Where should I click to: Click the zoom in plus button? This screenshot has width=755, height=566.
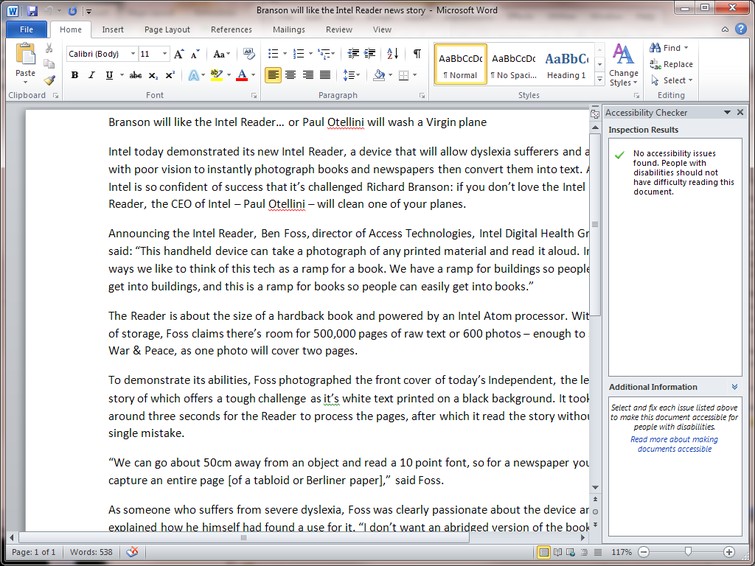tap(729, 552)
